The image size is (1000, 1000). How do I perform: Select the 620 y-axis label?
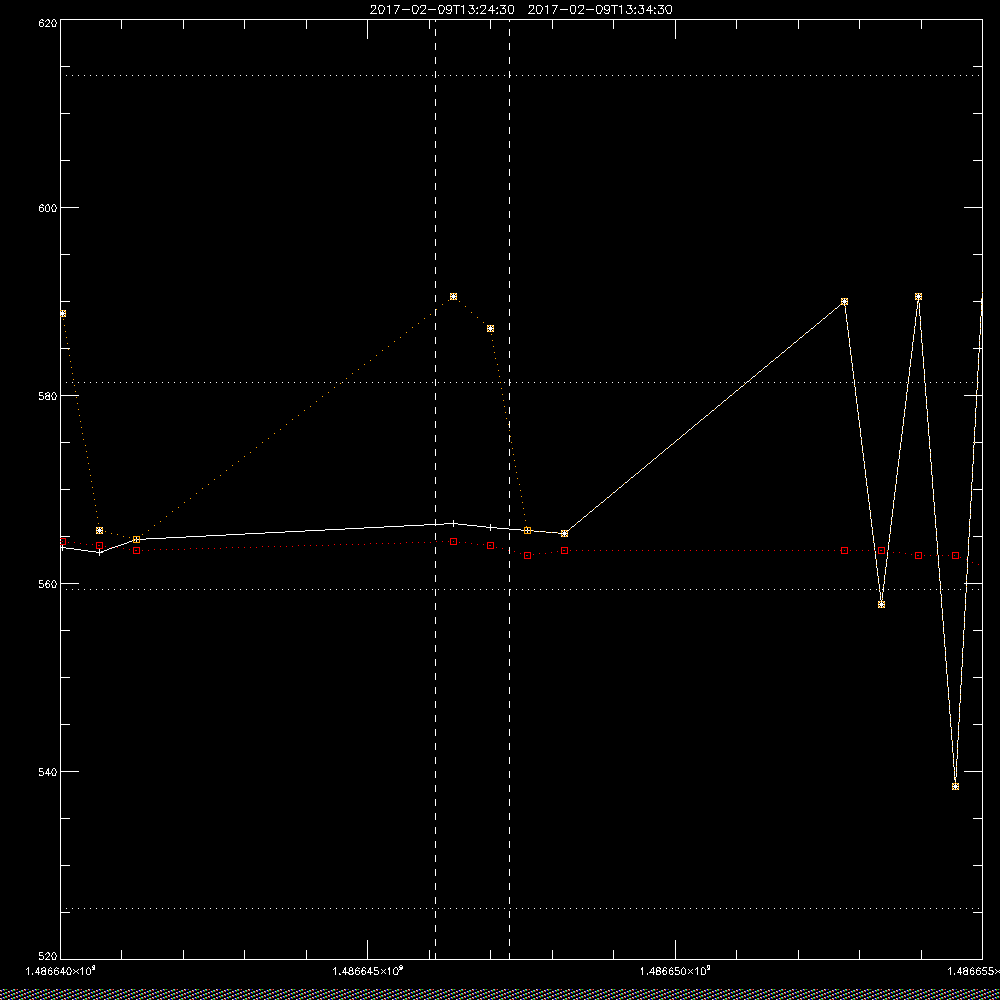(x=48, y=23)
